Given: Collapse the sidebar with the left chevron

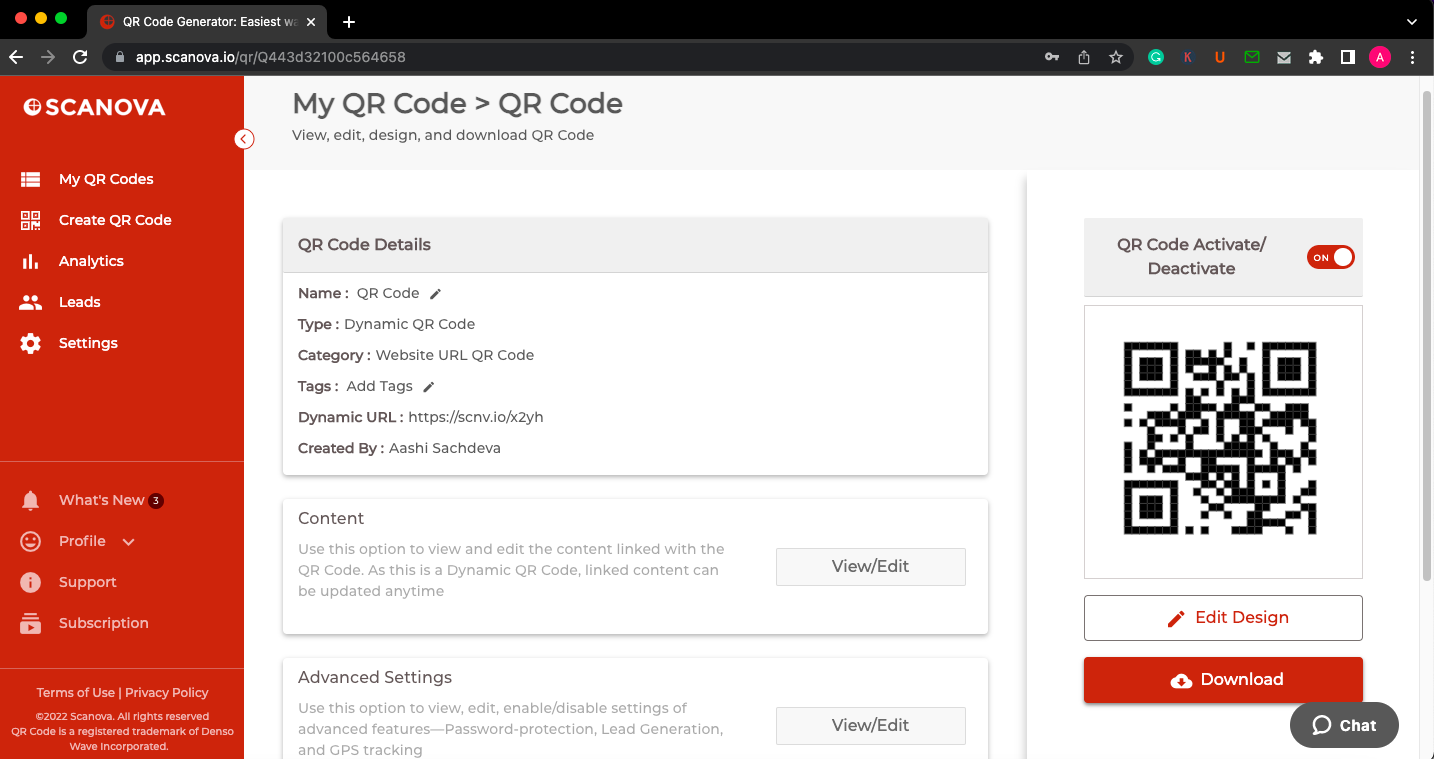Looking at the screenshot, I should click(244, 139).
